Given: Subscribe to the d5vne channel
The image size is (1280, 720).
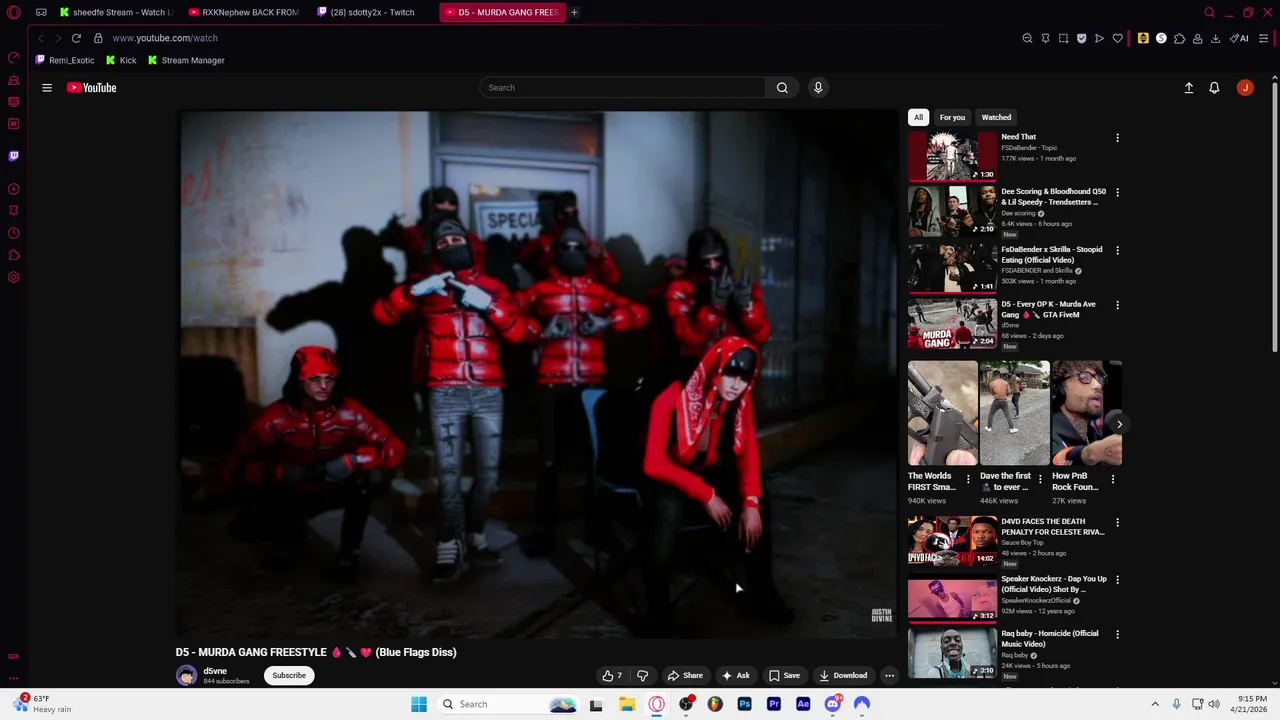Looking at the screenshot, I should (x=289, y=675).
